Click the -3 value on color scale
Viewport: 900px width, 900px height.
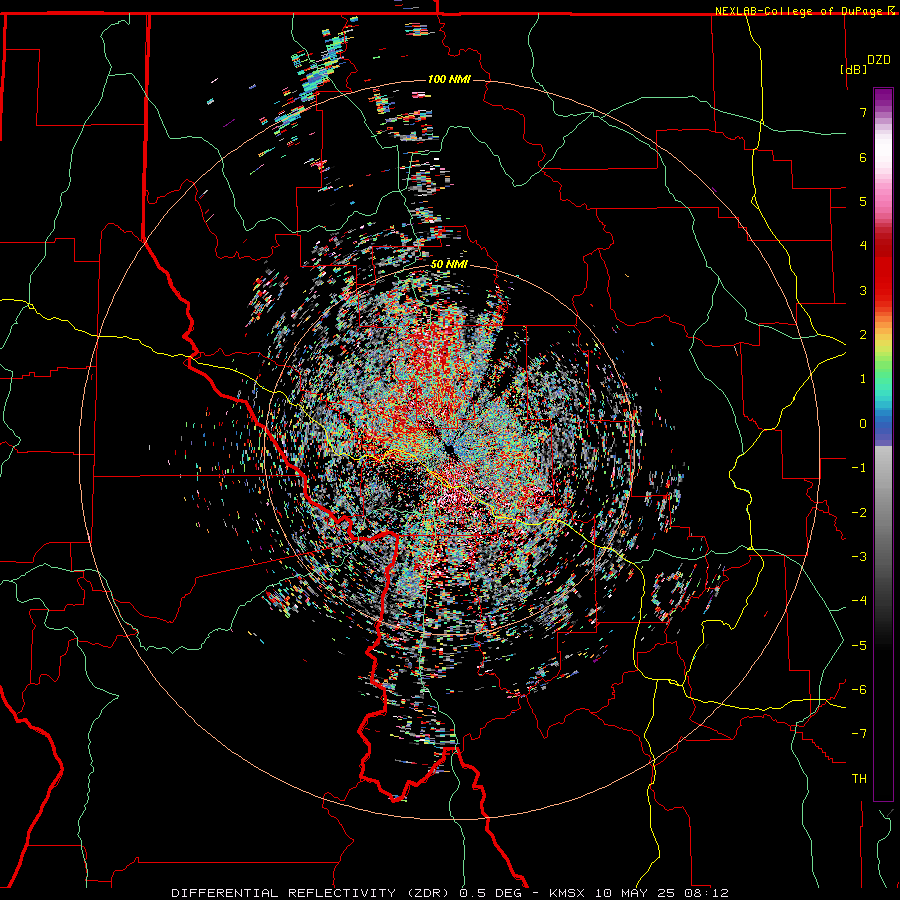[859, 557]
